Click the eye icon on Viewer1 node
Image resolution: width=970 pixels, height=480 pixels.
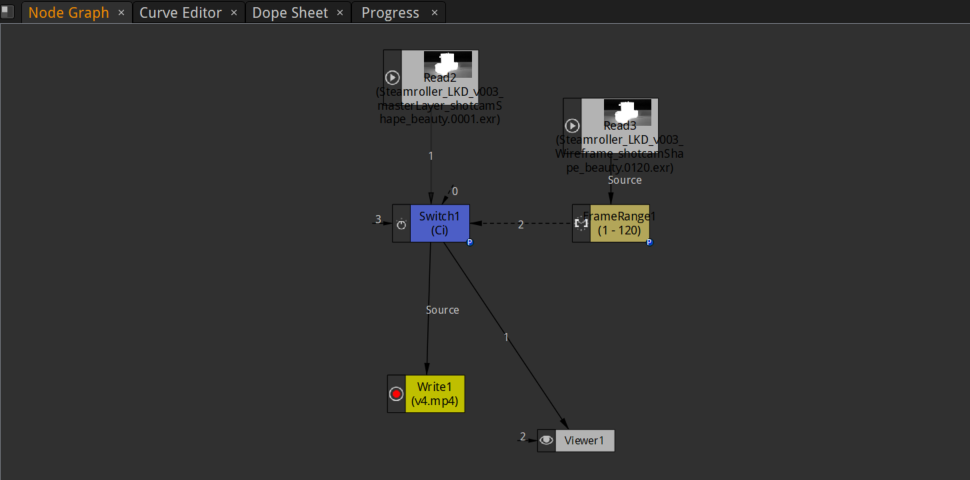pos(546,440)
